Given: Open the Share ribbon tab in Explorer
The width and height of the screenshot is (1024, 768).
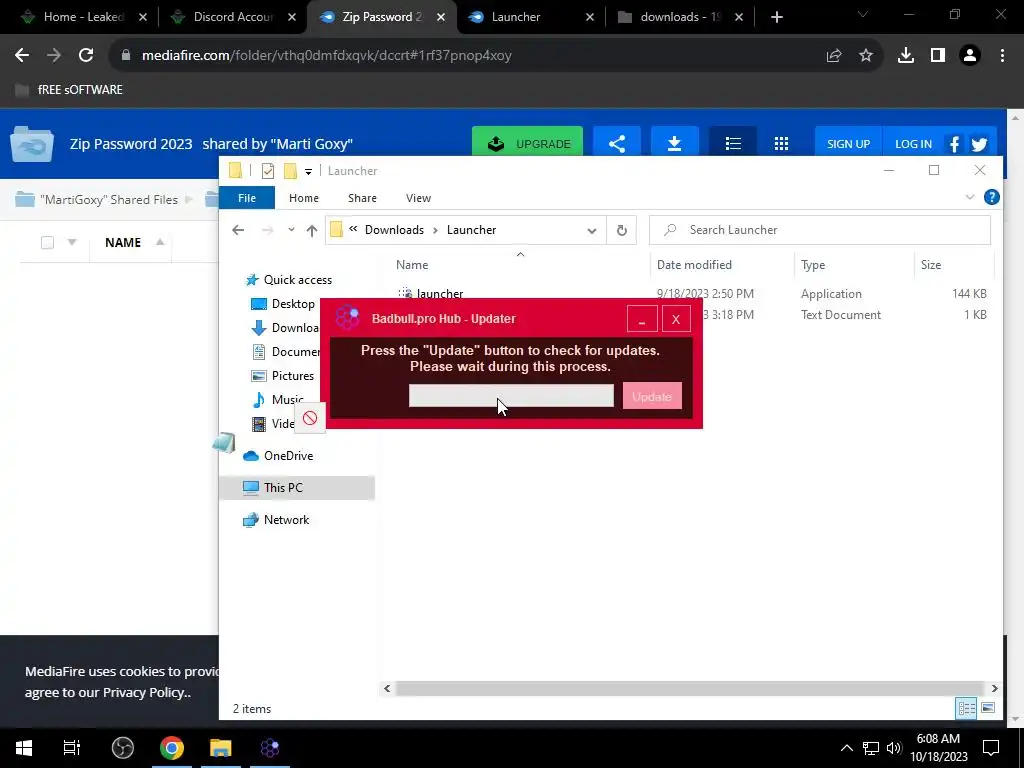Looking at the screenshot, I should pos(362,198).
